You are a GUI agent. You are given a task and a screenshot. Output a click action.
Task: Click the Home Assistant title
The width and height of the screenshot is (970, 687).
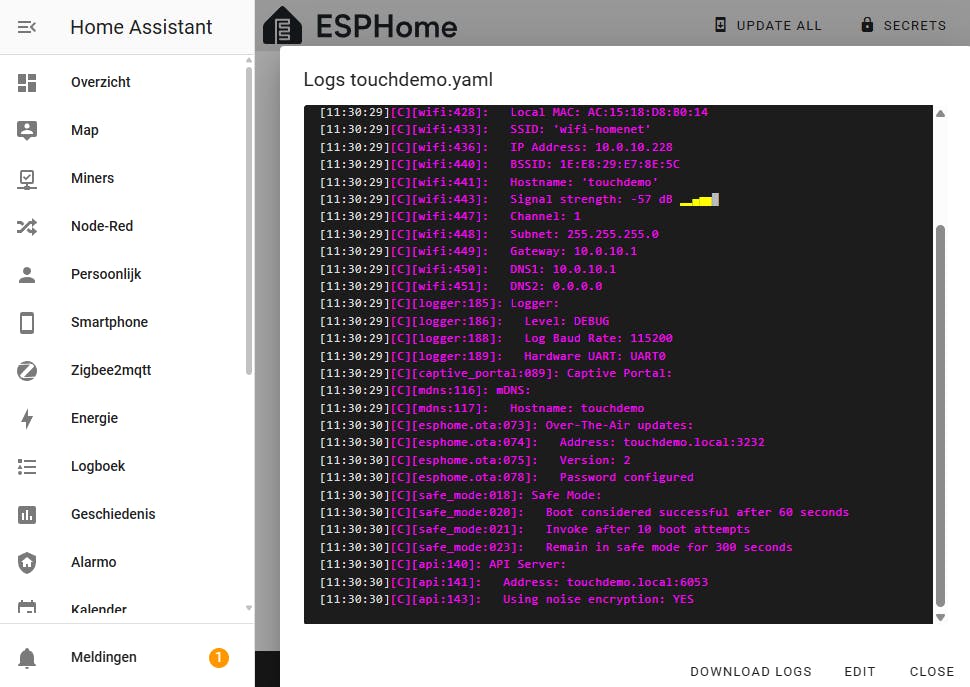tap(141, 27)
